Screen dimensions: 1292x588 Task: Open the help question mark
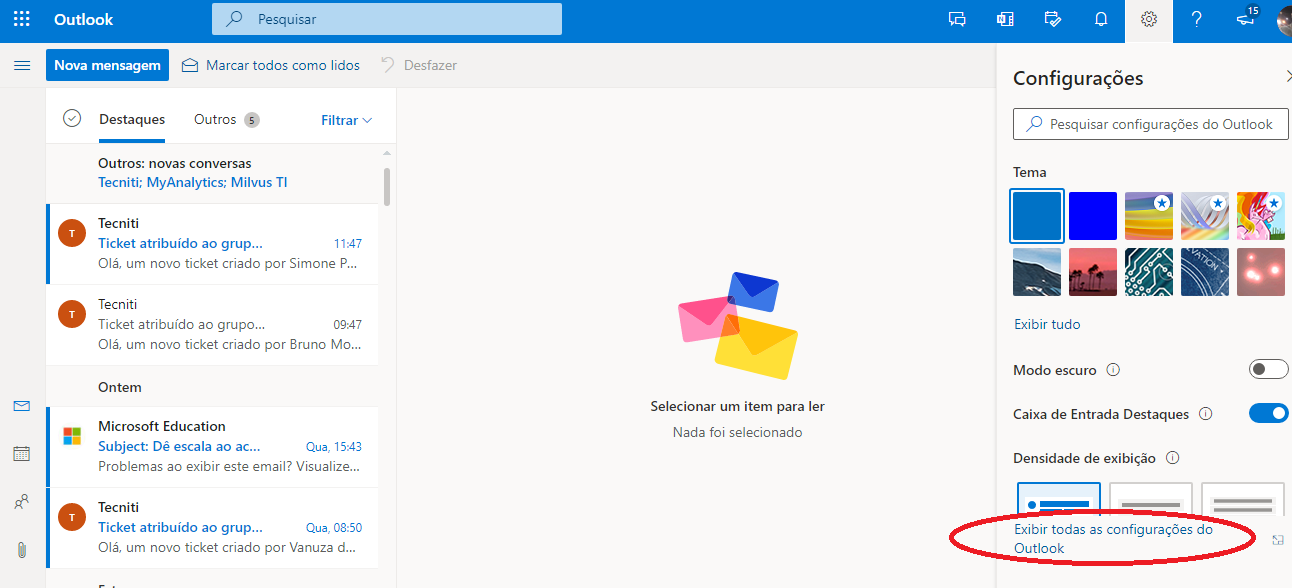coord(1197,19)
